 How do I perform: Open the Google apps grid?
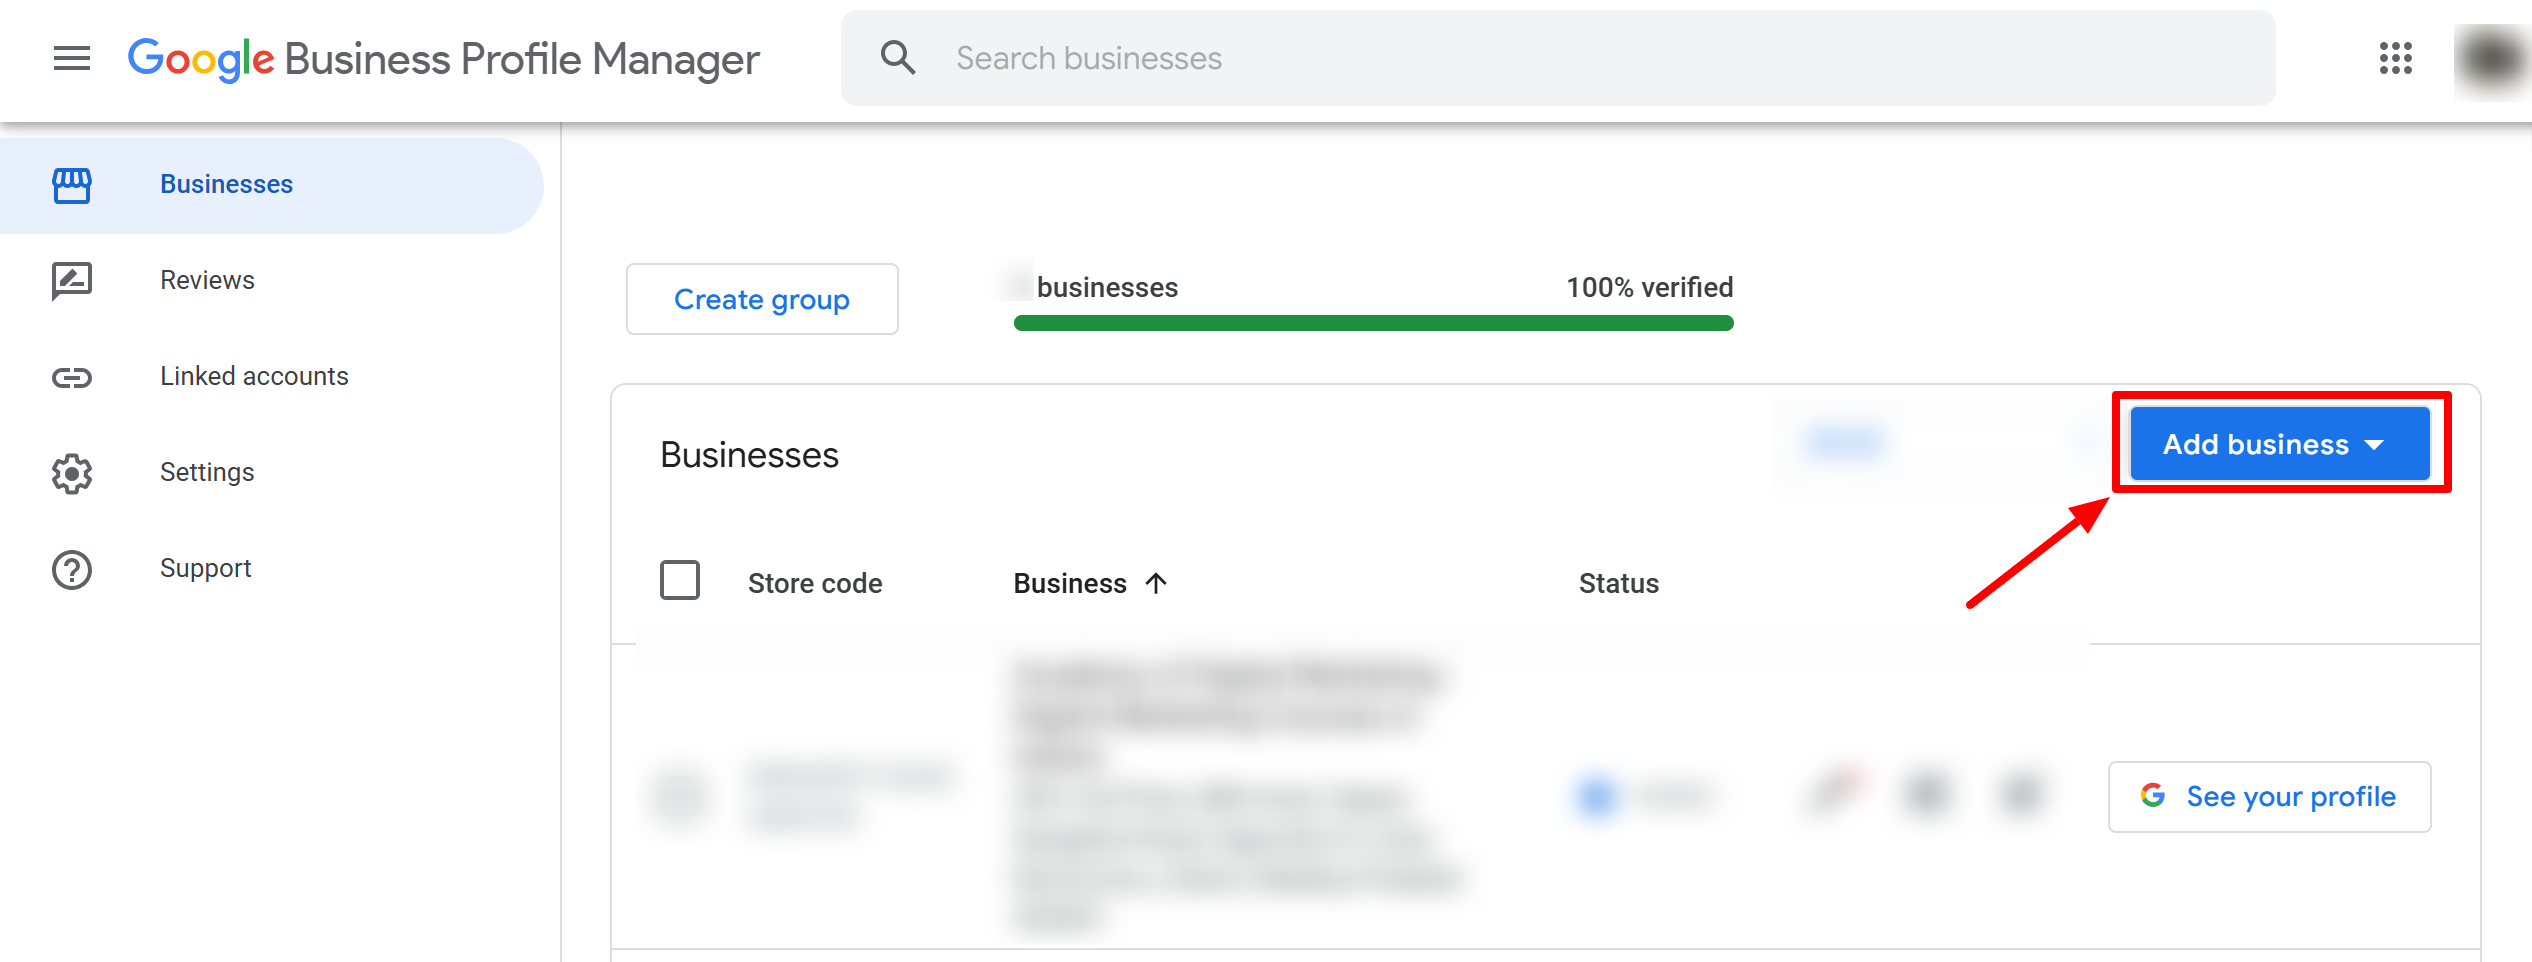pyautogui.click(x=2396, y=58)
